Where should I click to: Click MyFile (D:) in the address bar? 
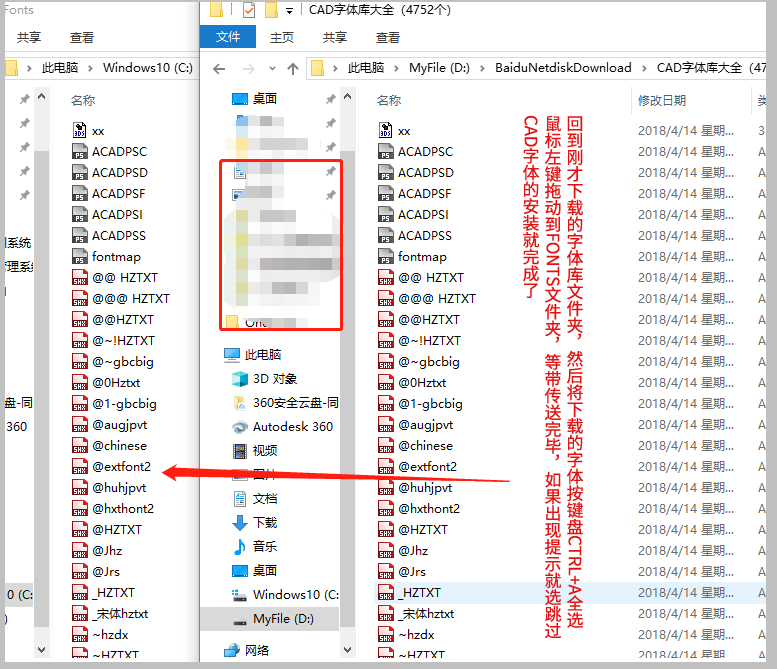(439, 68)
